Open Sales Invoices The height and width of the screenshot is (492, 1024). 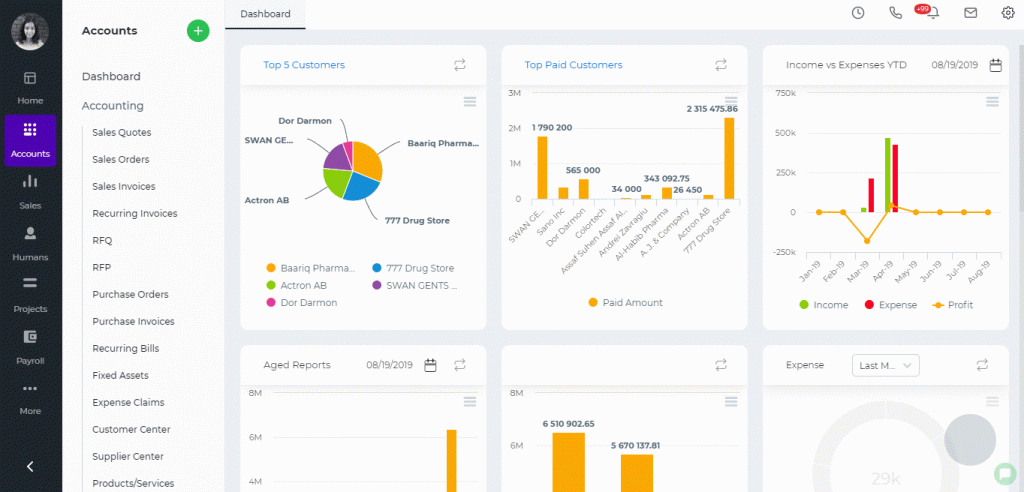click(x=123, y=186)
